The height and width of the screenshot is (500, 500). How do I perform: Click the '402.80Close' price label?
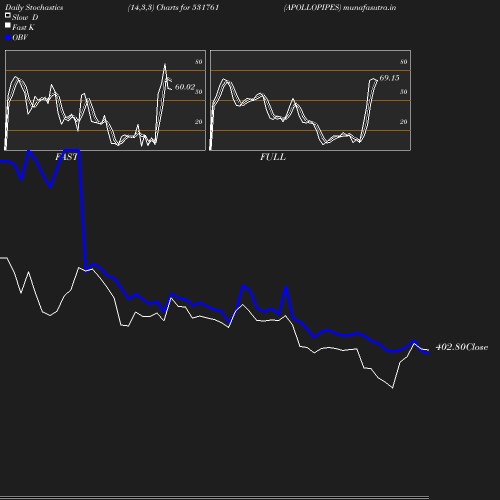click(x=462, y=347)
